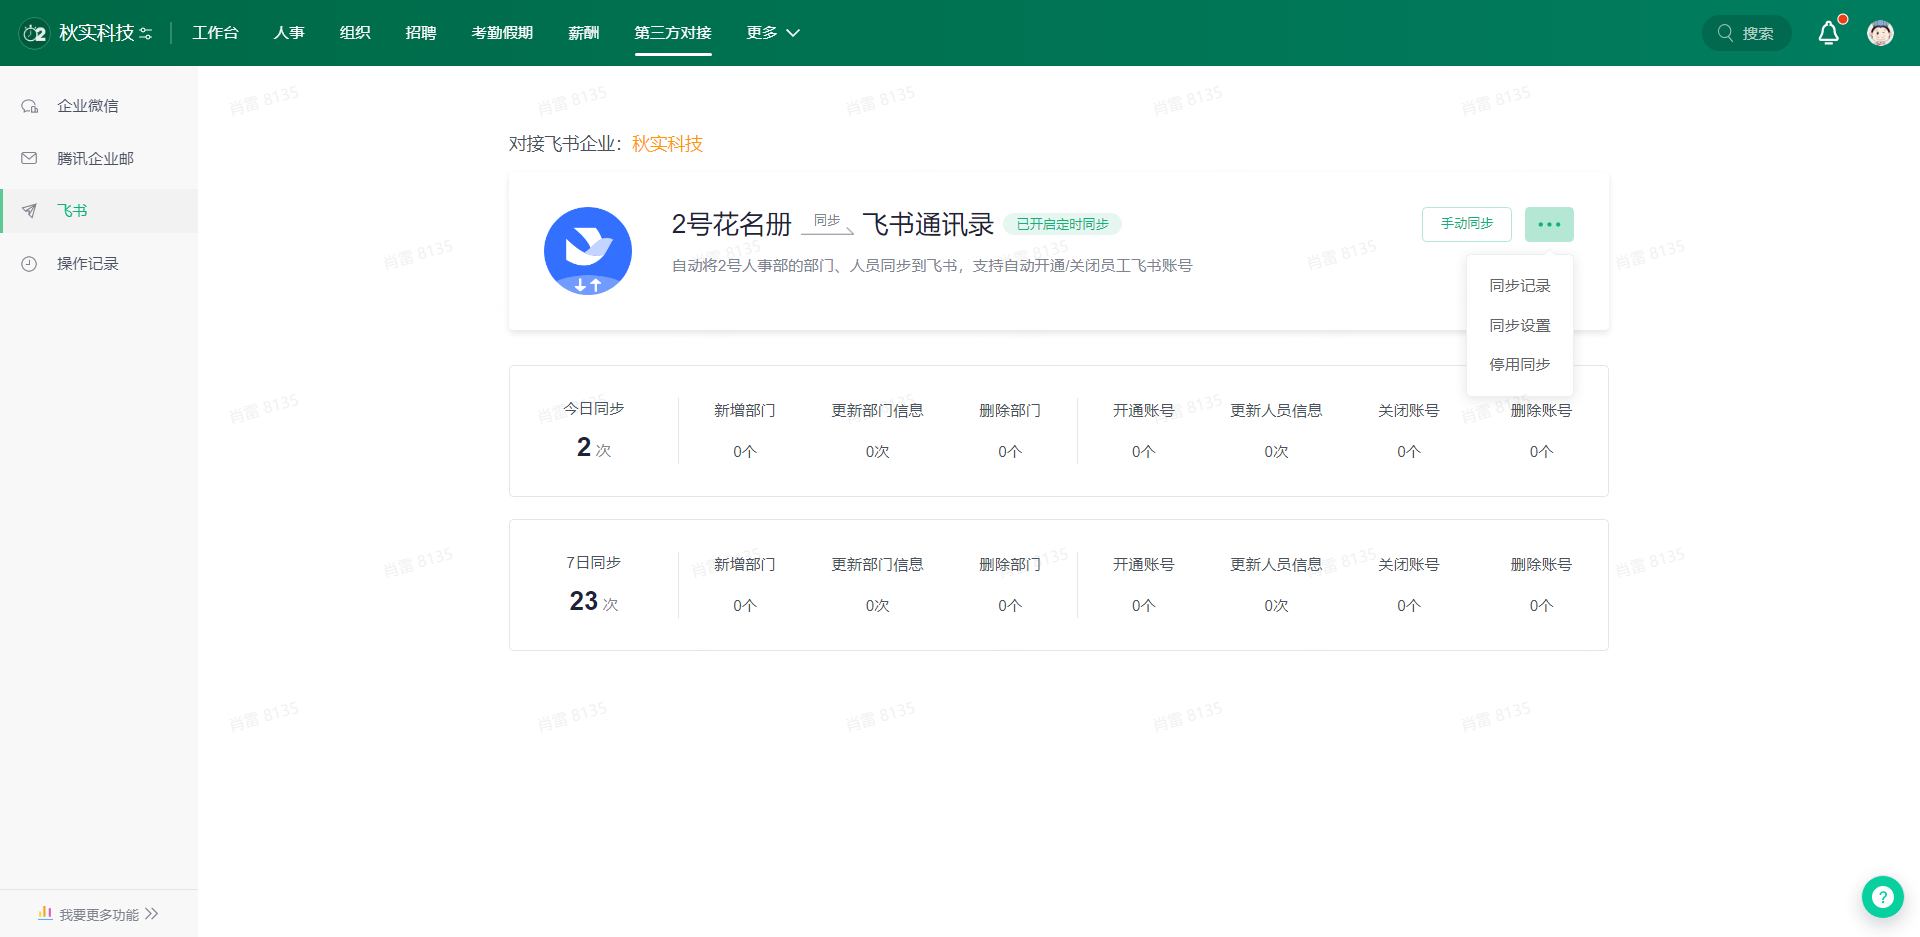Image resolution: width=1920 pixels, height=937 pixels.
Task: Click 2号花名册 title text
Action: (x=732, y=225)
